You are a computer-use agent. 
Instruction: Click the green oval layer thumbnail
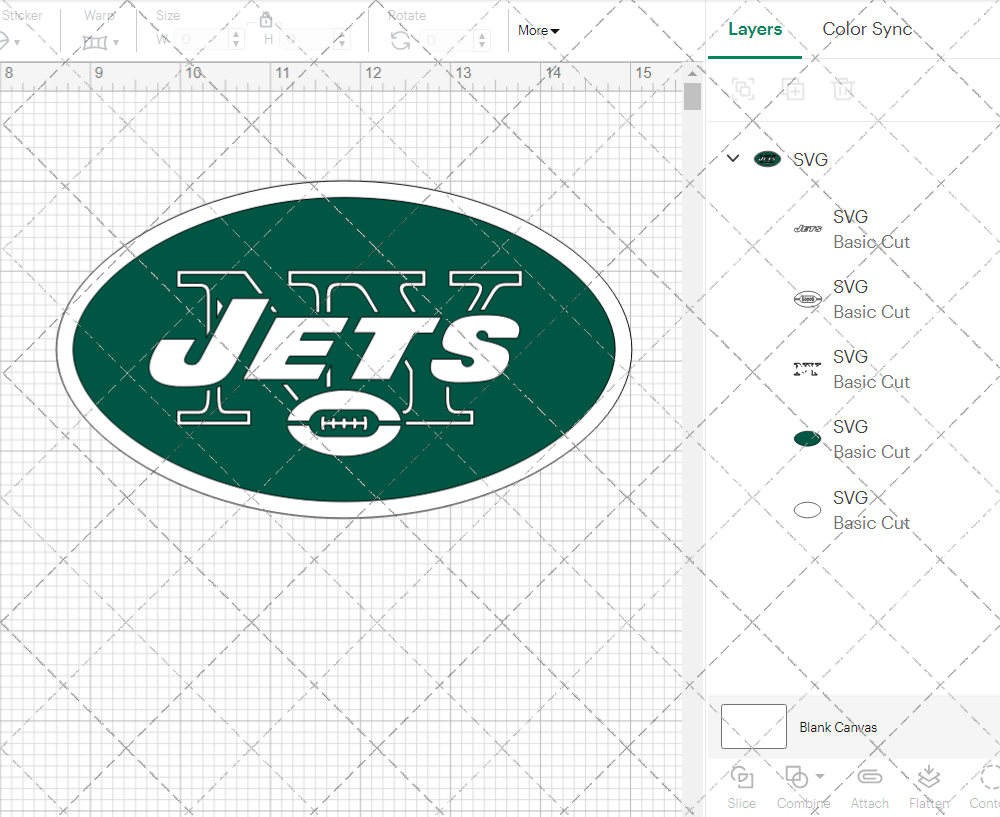pos(807,439)
